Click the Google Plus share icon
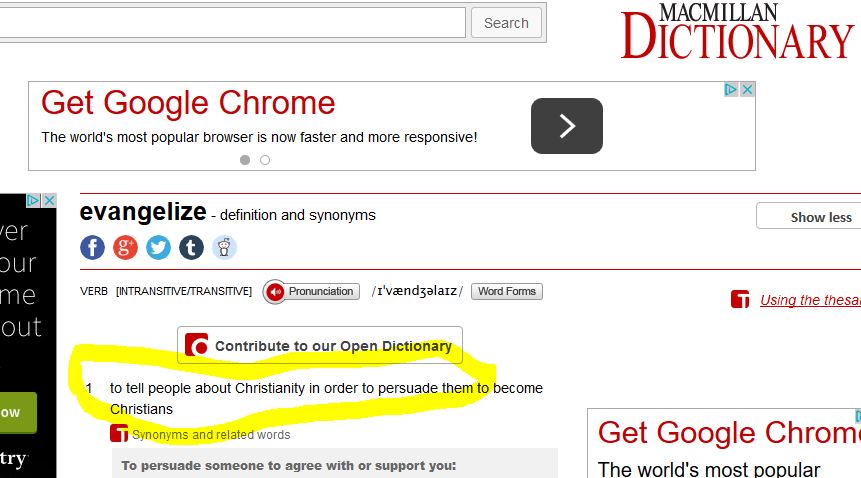 125,247
